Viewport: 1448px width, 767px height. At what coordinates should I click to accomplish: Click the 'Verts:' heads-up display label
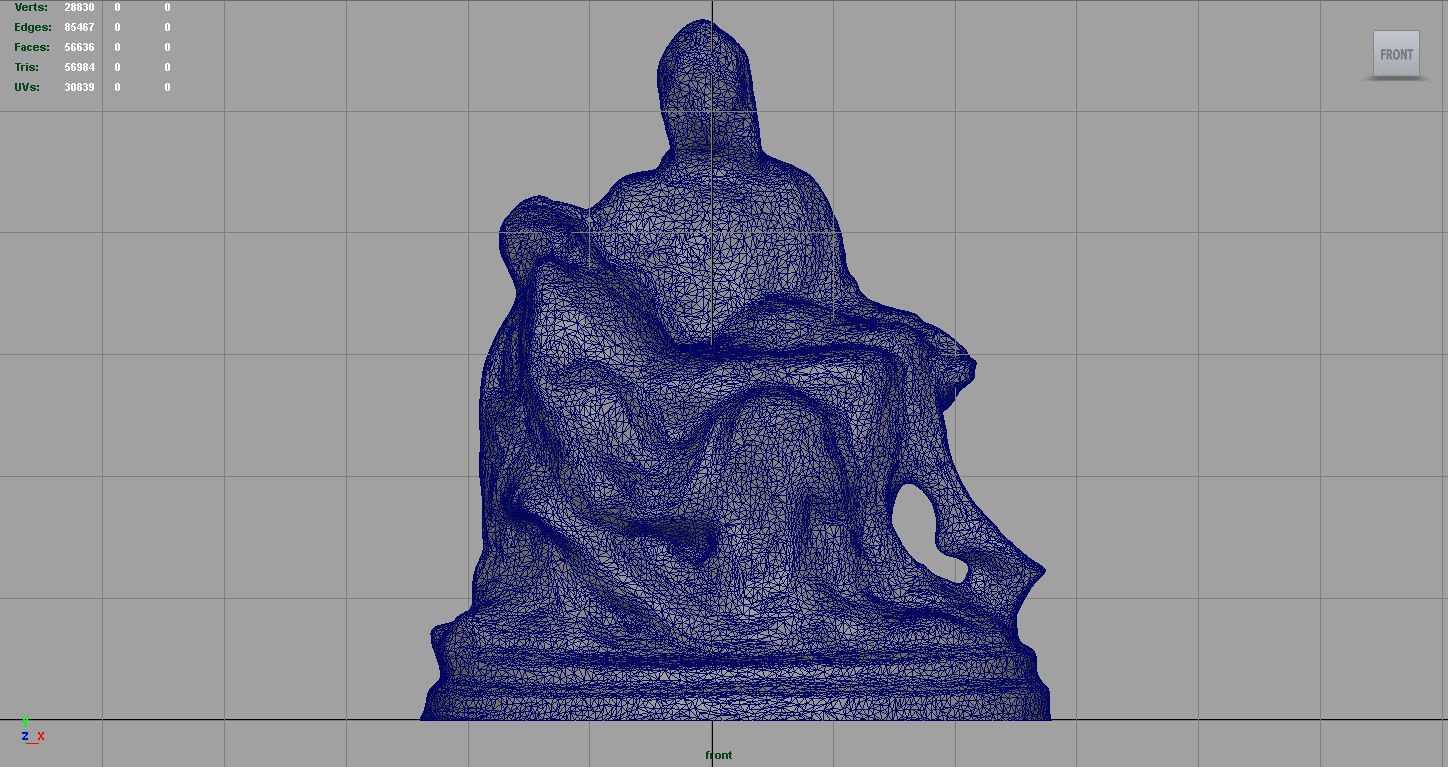coord(31,7)
